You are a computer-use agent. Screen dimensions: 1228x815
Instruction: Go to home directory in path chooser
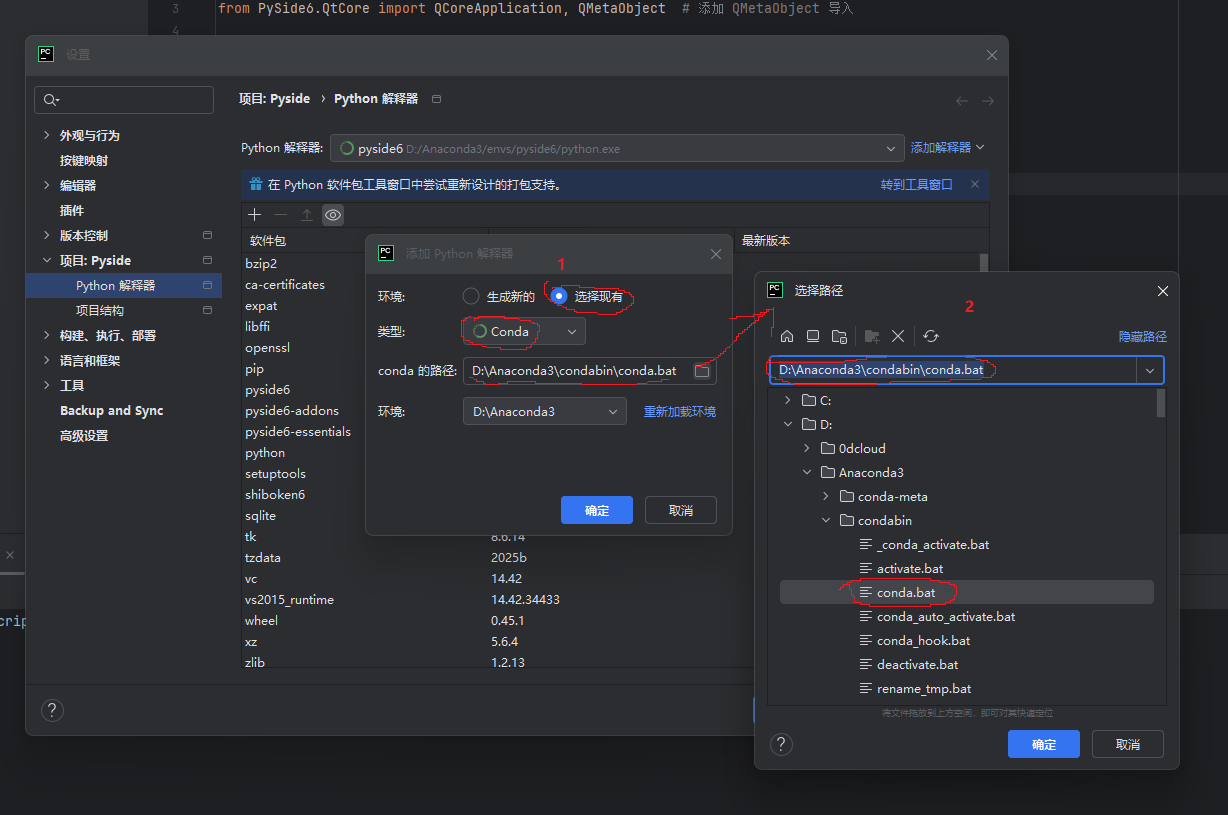787,336
